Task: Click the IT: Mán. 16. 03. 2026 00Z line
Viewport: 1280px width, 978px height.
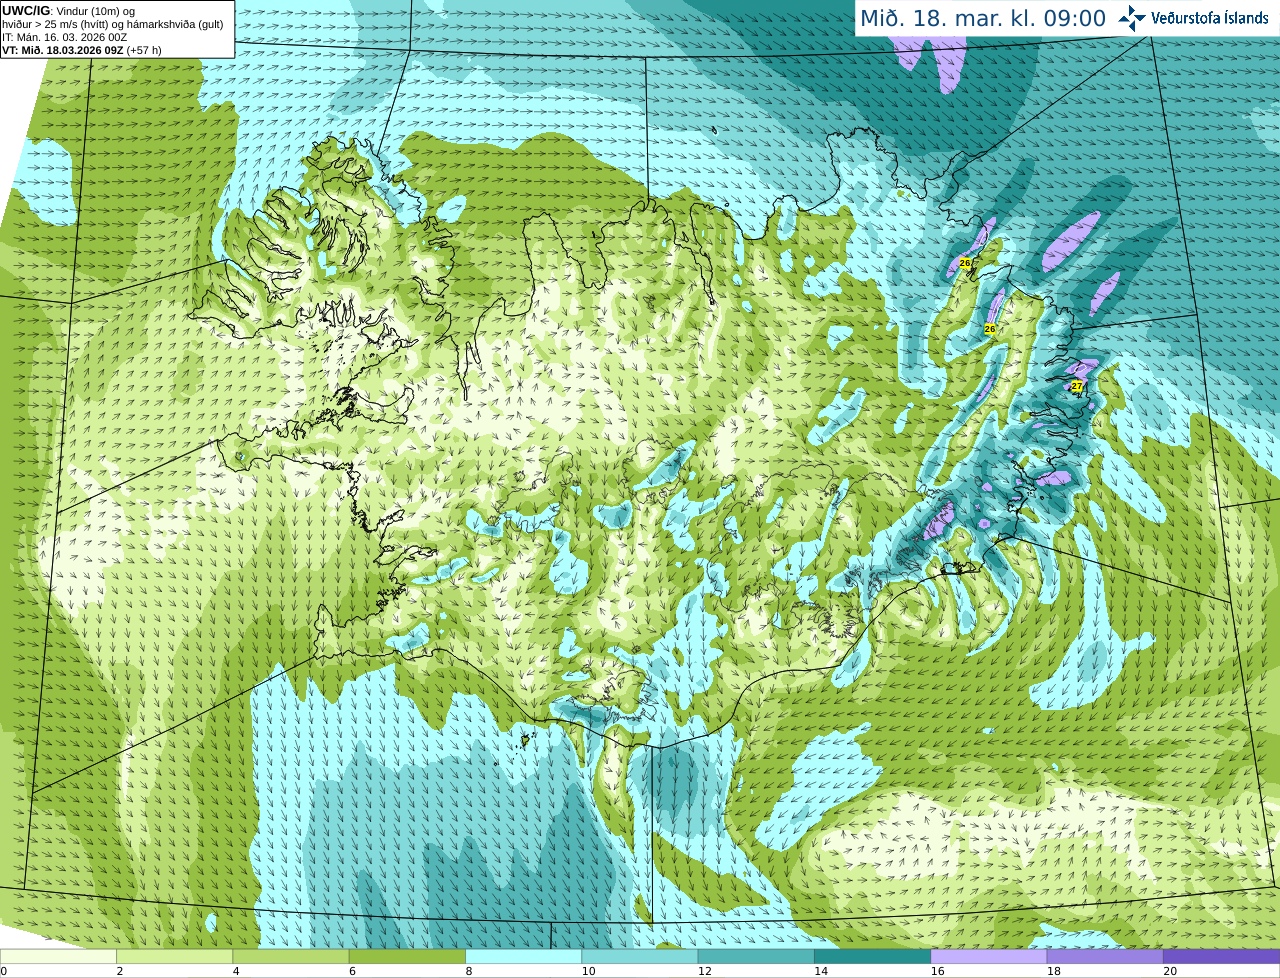Action: click(x=65, y=37)
